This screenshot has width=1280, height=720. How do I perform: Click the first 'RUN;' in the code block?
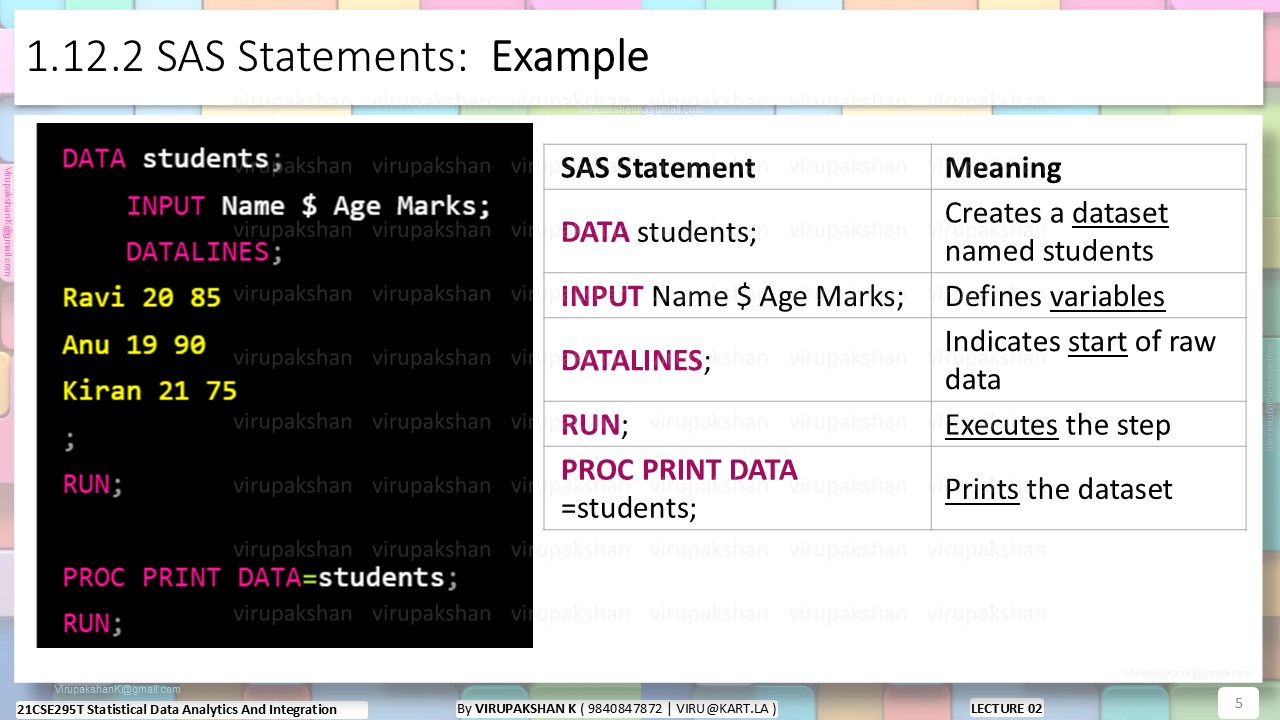coord(93,484)
